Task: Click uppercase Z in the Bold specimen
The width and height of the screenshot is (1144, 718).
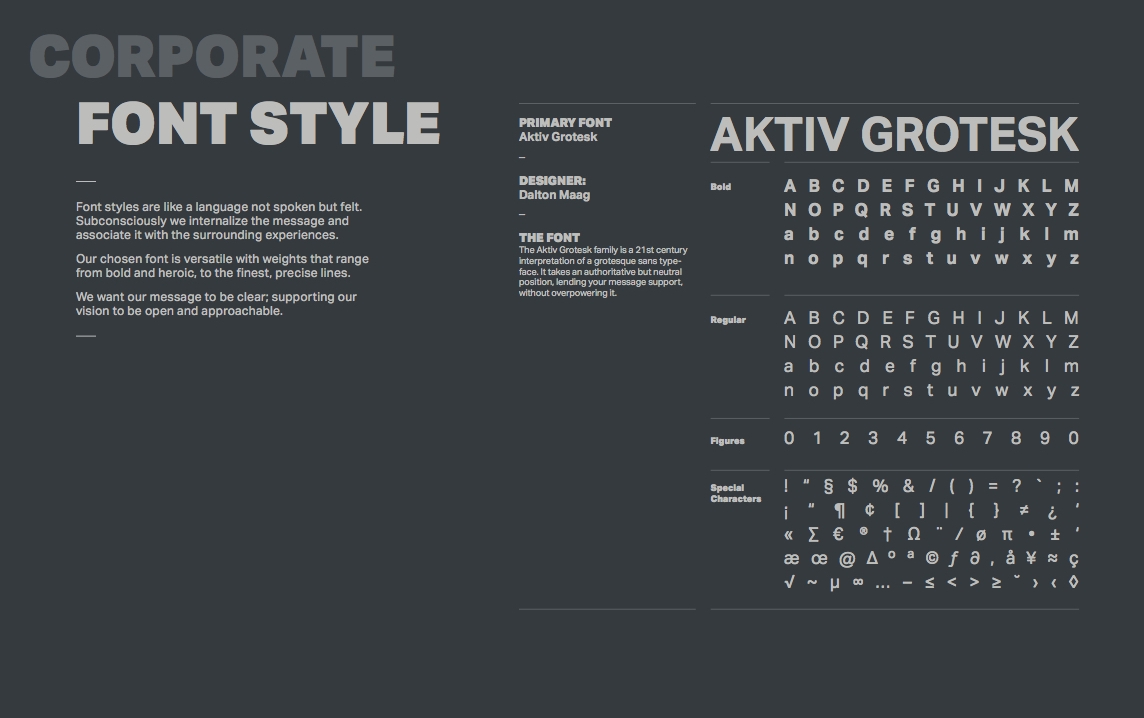Action: click(1073, 210)
